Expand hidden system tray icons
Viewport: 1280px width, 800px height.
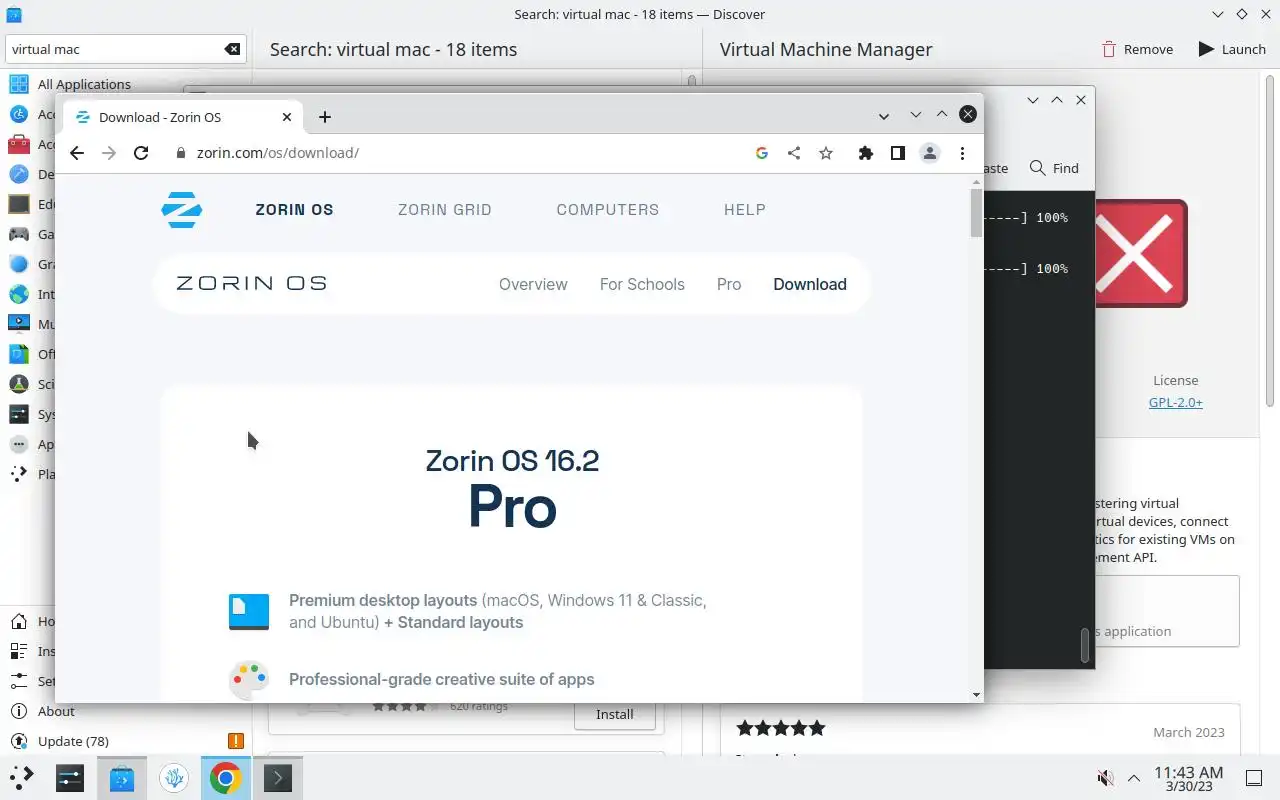coord(1134,778)
